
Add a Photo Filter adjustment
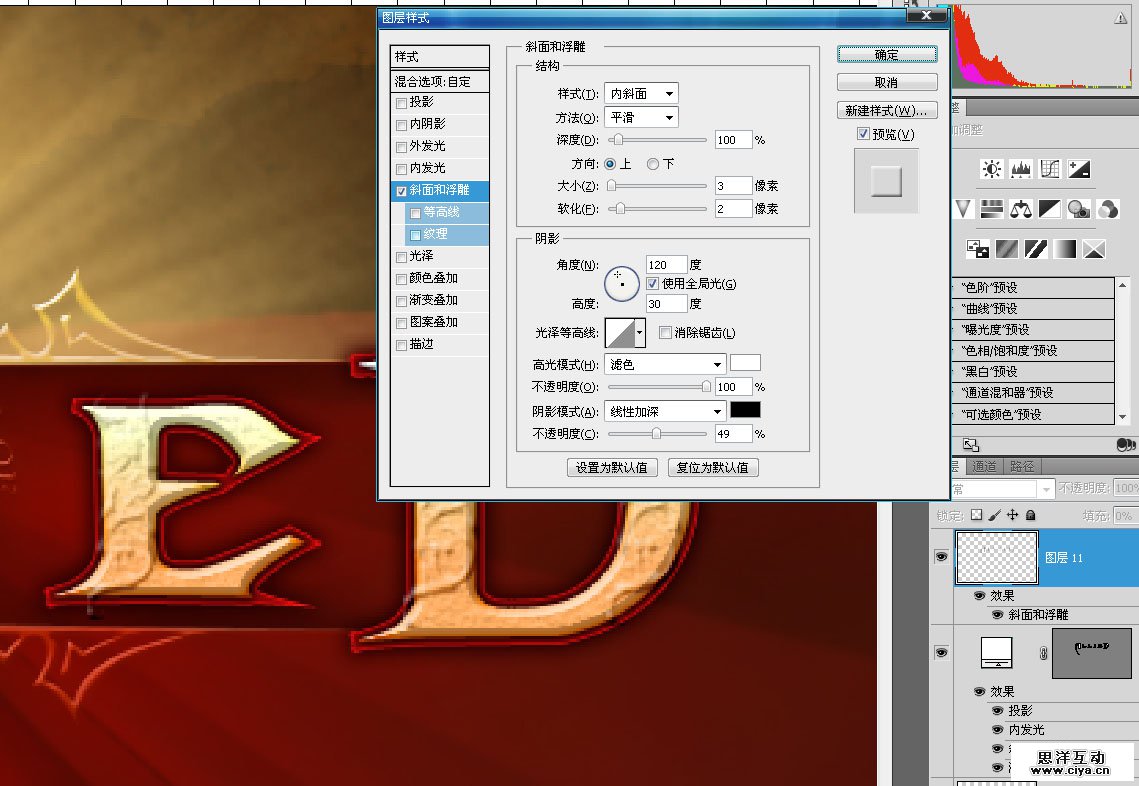pyautogui.click(x=1078, y=209)
